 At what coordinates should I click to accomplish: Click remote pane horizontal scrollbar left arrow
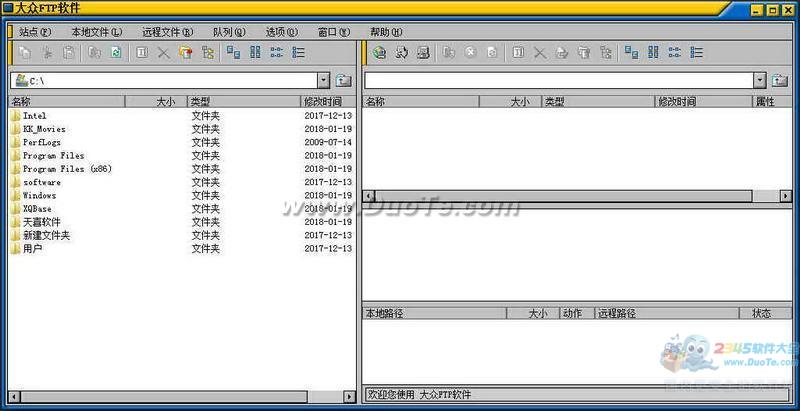368,196
